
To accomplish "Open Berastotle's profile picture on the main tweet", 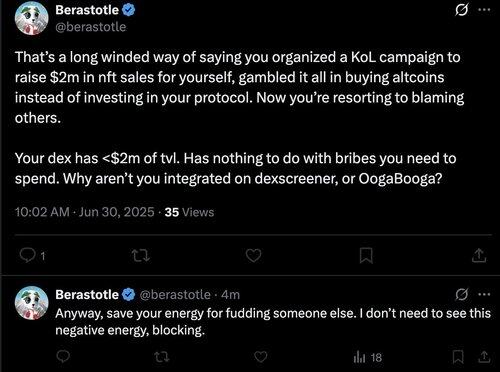I will tap(31, 19).
